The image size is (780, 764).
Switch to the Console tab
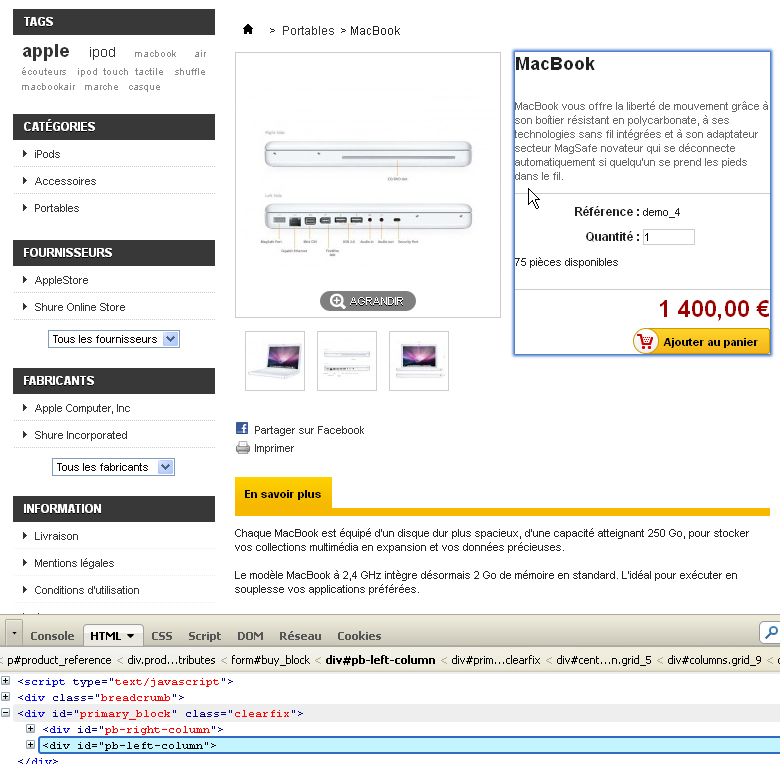click(52, 636)
